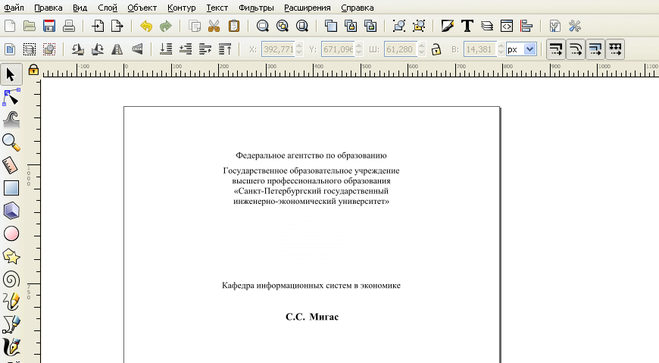Create a new document
This screenshot has width=659, height=363.
pos(10,26)
